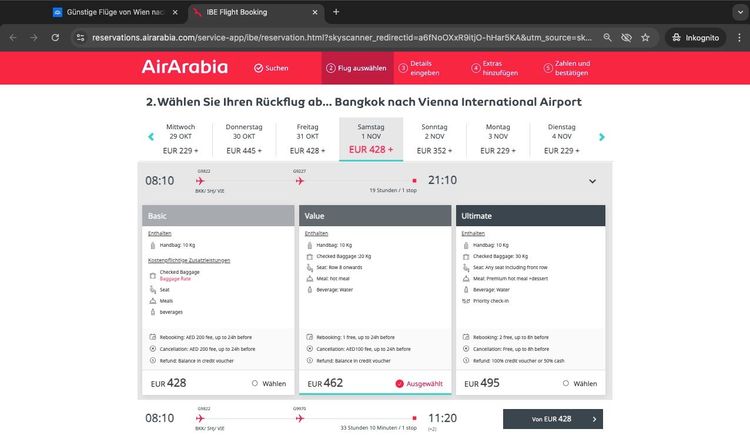
Task: Choose the Sonntag 2 Nov date tab
Action: tap(434, 139)
